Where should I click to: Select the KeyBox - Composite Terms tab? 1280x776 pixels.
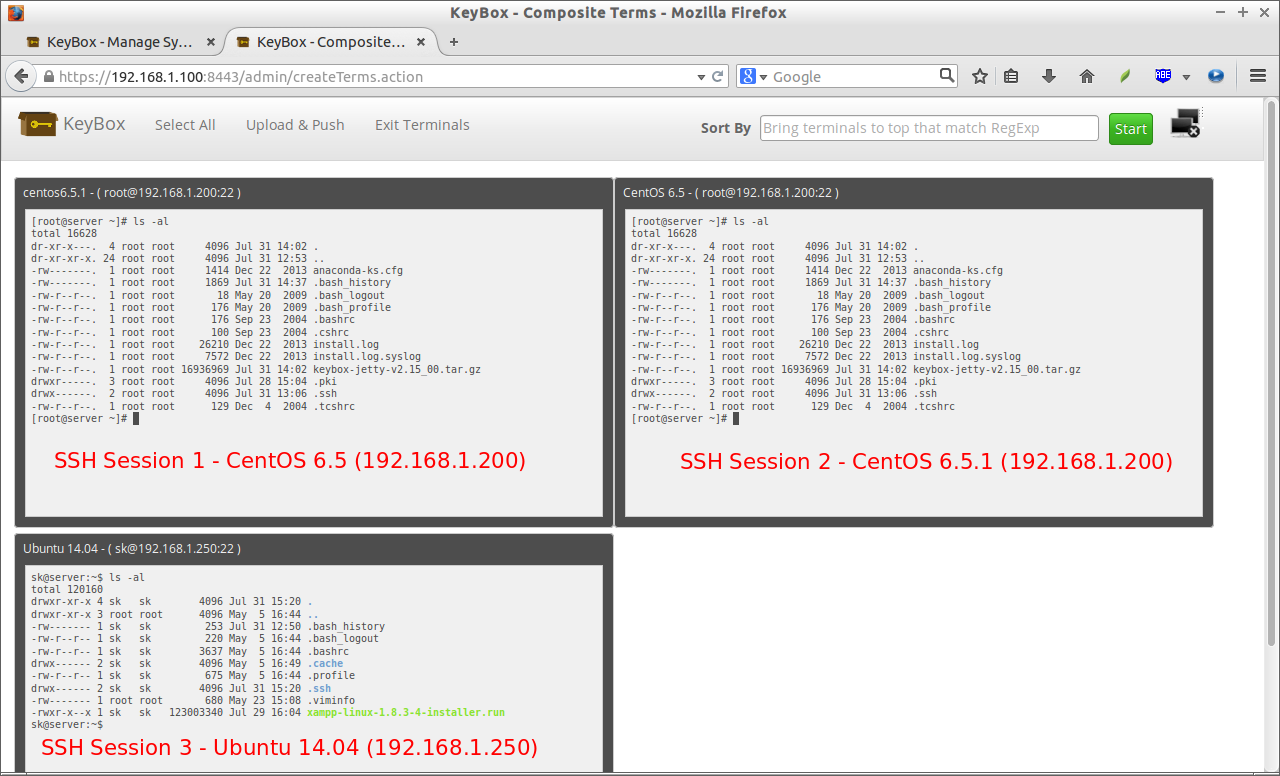pyautogui.click(x=330, y=42)
